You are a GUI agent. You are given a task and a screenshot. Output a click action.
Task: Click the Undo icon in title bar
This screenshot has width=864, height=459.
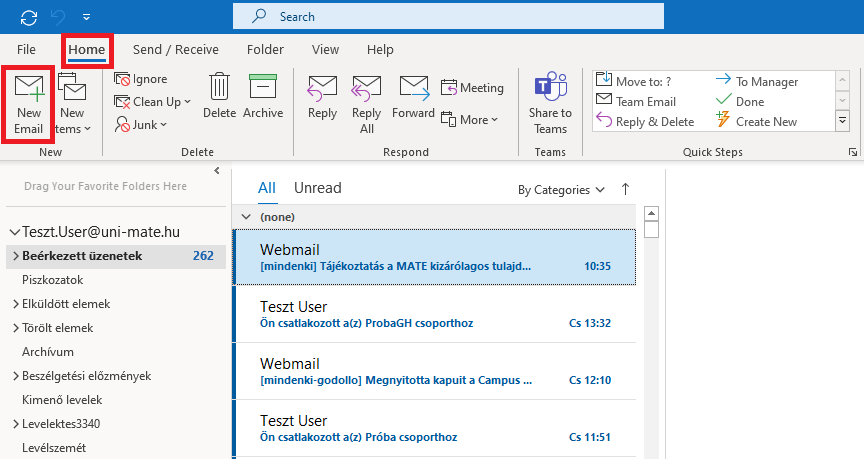tap(58, 17)
